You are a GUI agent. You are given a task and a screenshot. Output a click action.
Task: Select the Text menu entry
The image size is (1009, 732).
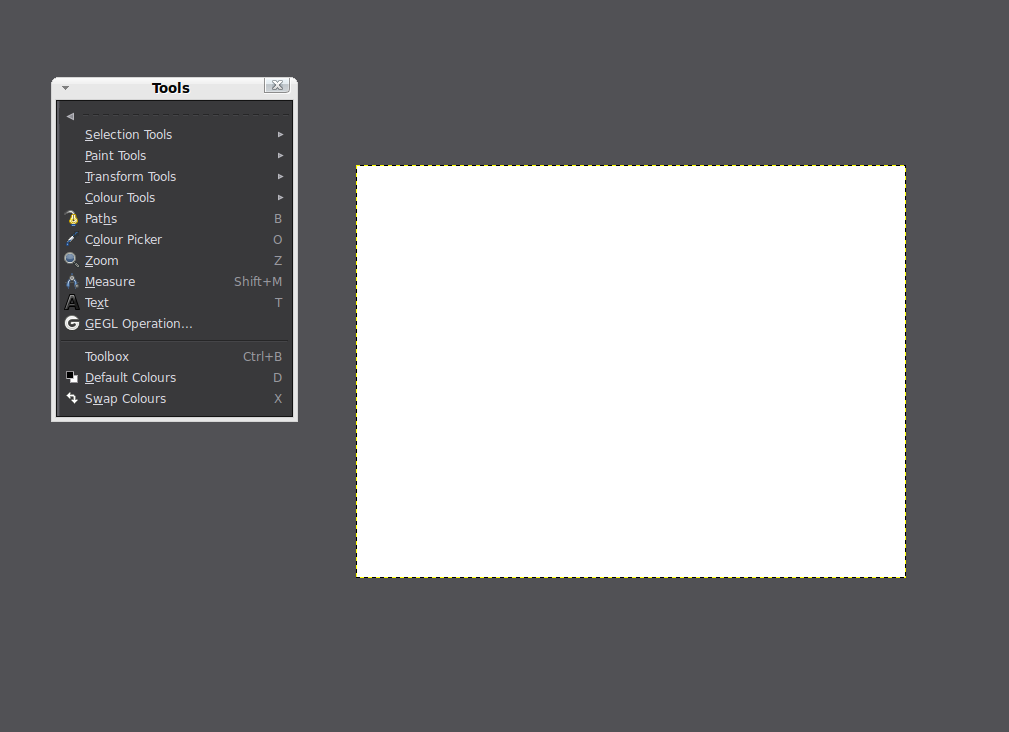click(x=174, y=303)
